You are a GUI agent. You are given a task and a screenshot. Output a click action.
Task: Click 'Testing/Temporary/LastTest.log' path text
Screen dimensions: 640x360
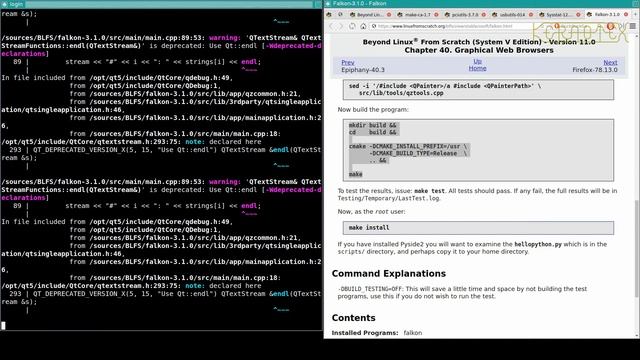pos(388,198)
